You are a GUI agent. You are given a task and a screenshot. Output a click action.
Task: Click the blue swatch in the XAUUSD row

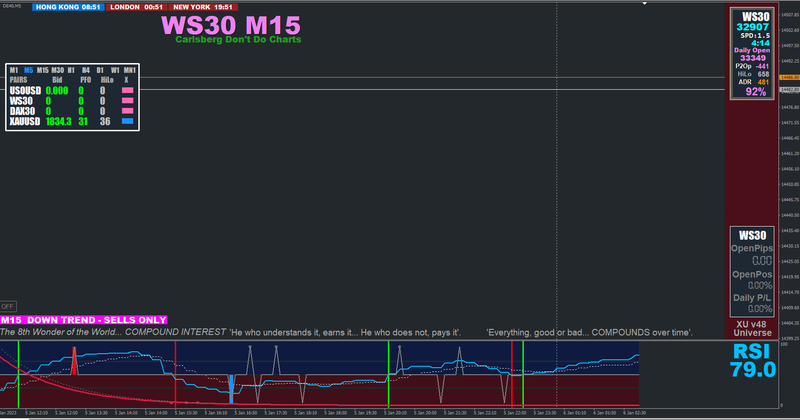click(128, 121)
